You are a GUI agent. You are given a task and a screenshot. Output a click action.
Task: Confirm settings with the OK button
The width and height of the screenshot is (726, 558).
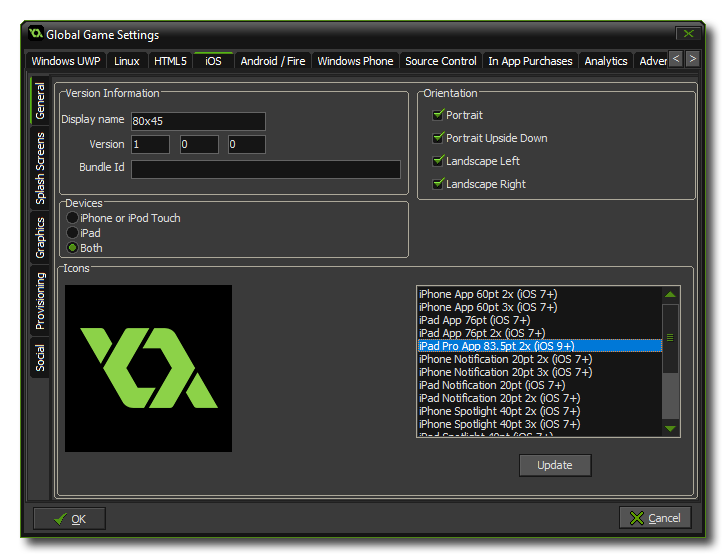pos(69,518)
